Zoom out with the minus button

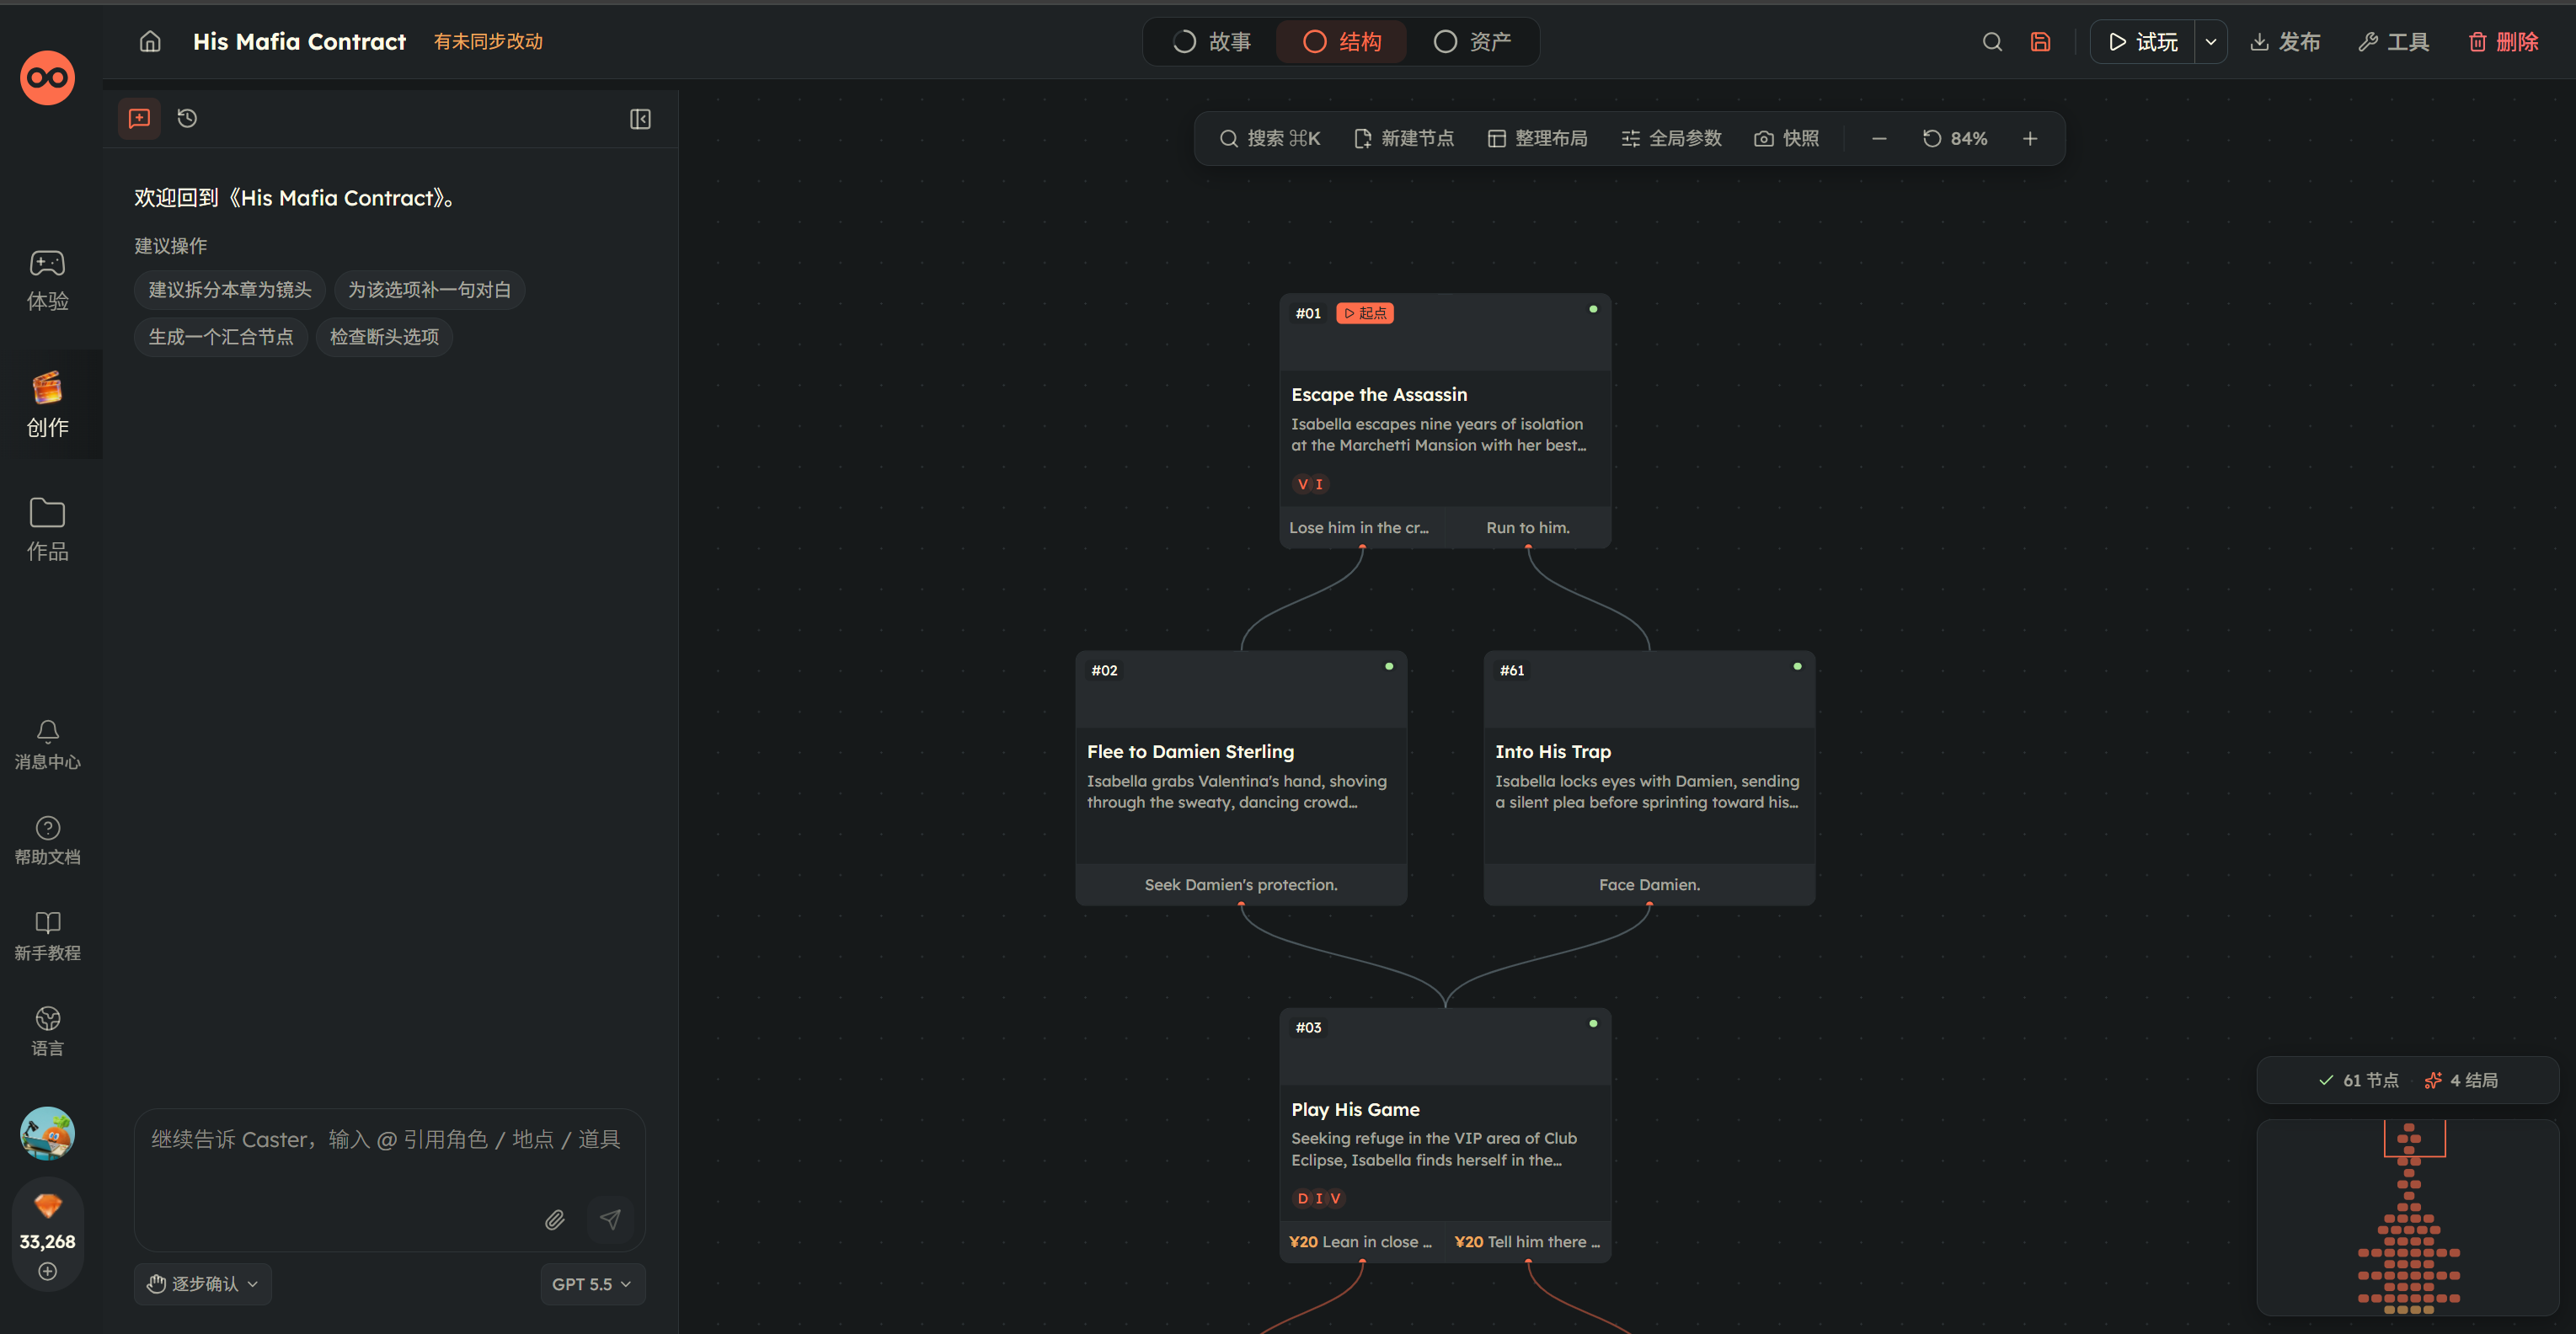pos(1879,138)
